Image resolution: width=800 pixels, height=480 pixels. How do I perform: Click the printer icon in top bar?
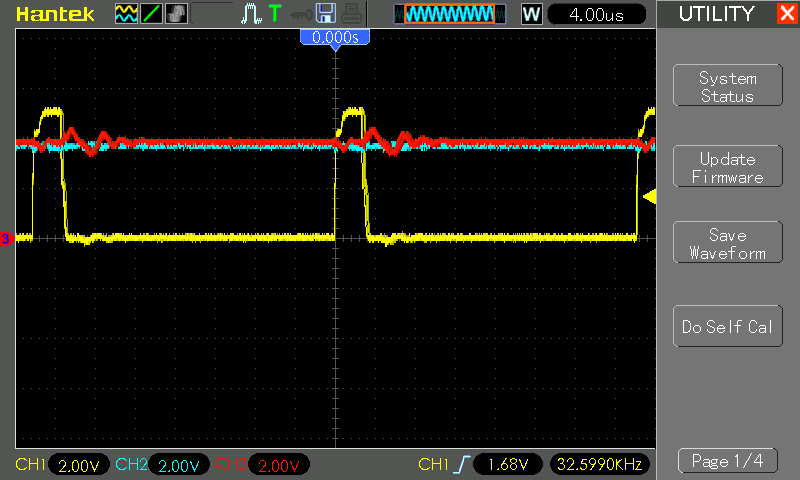pyautogui.click(x=350, y=14)
